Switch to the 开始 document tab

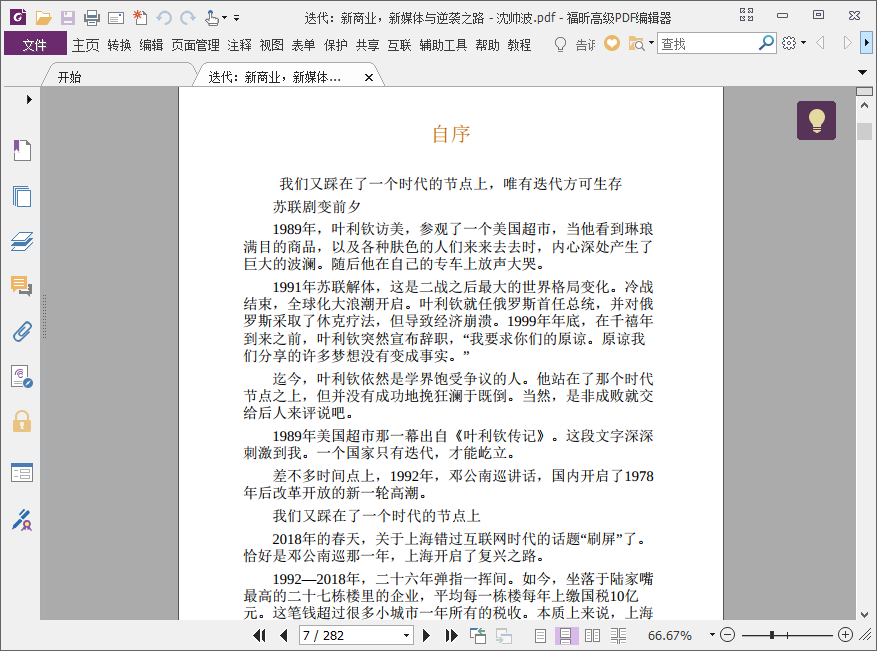click(69, 77)
